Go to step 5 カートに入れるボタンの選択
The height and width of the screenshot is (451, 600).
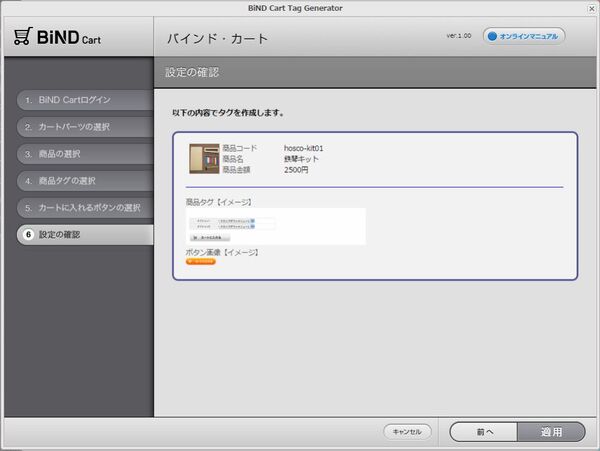click(x=85, y=208)
